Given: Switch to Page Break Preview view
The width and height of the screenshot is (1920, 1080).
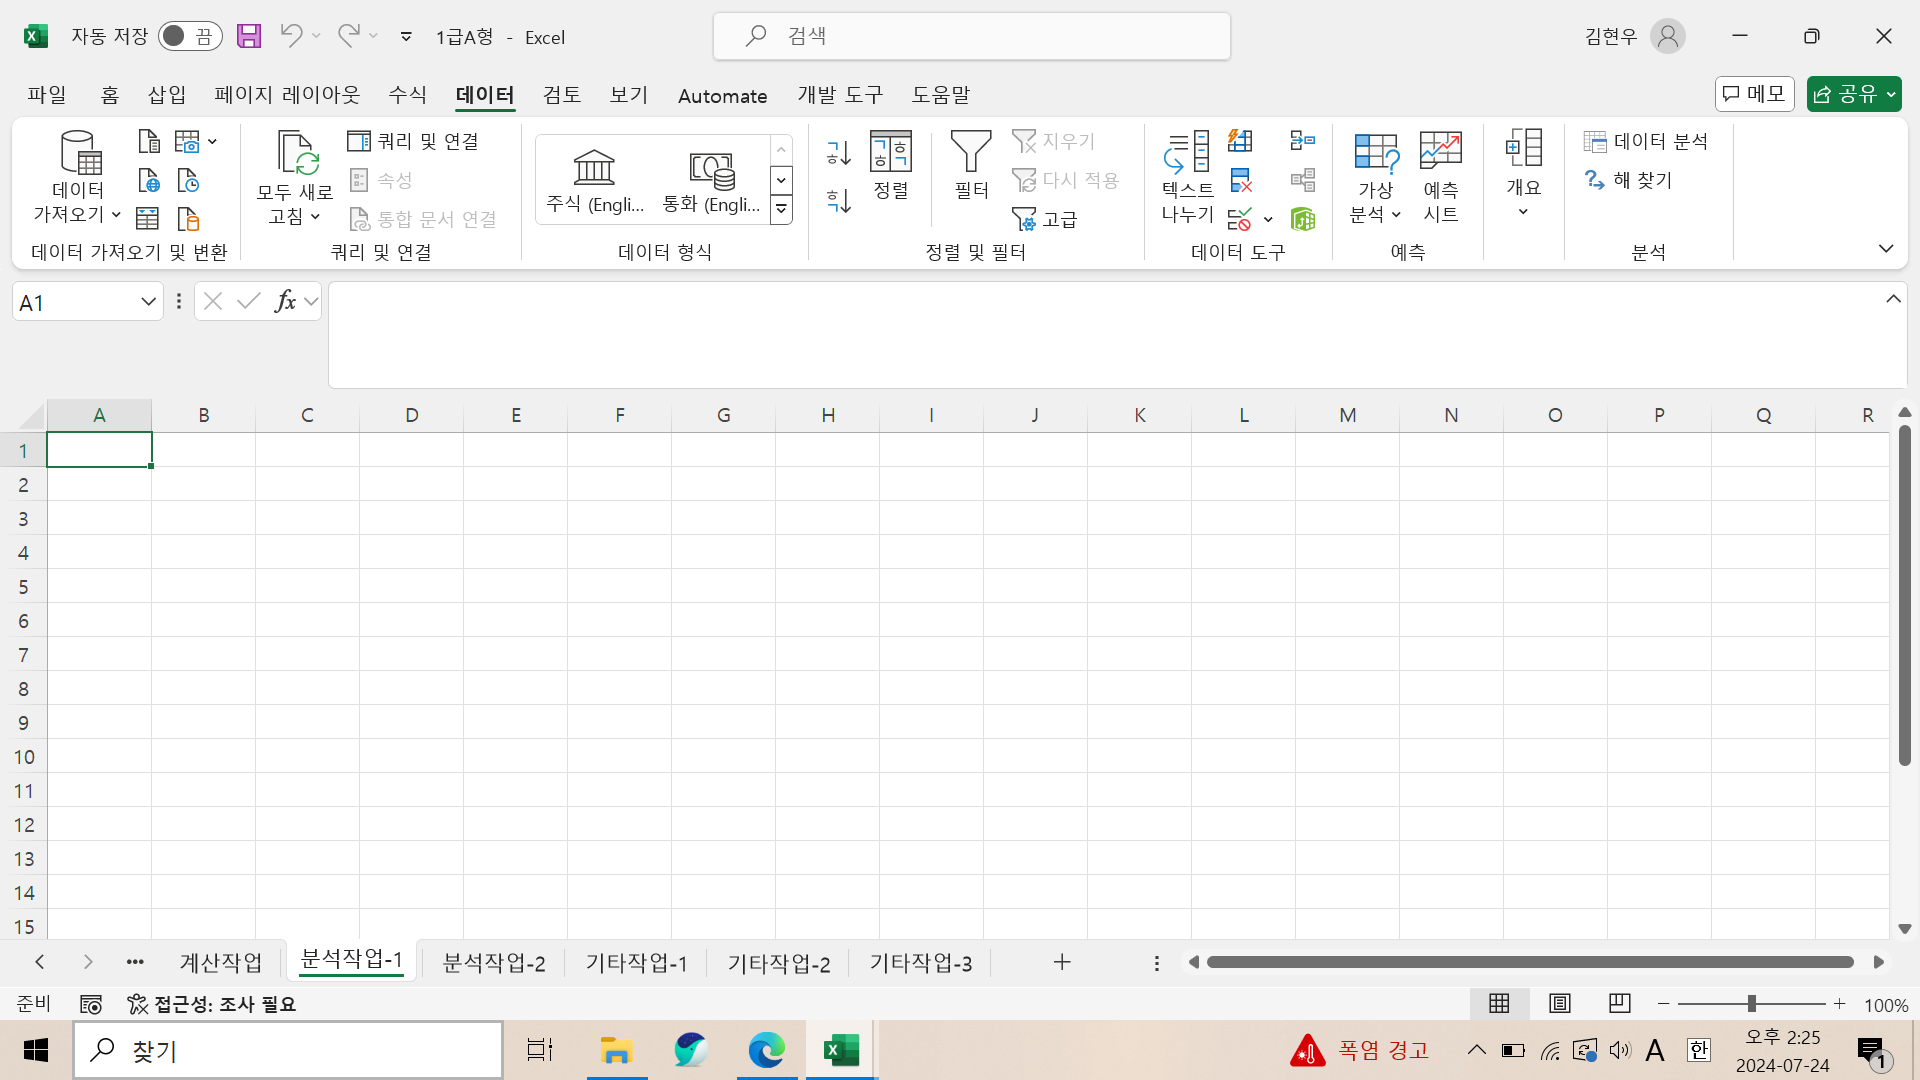Looking at the screenshot, I should (x=1619, y=1004).
